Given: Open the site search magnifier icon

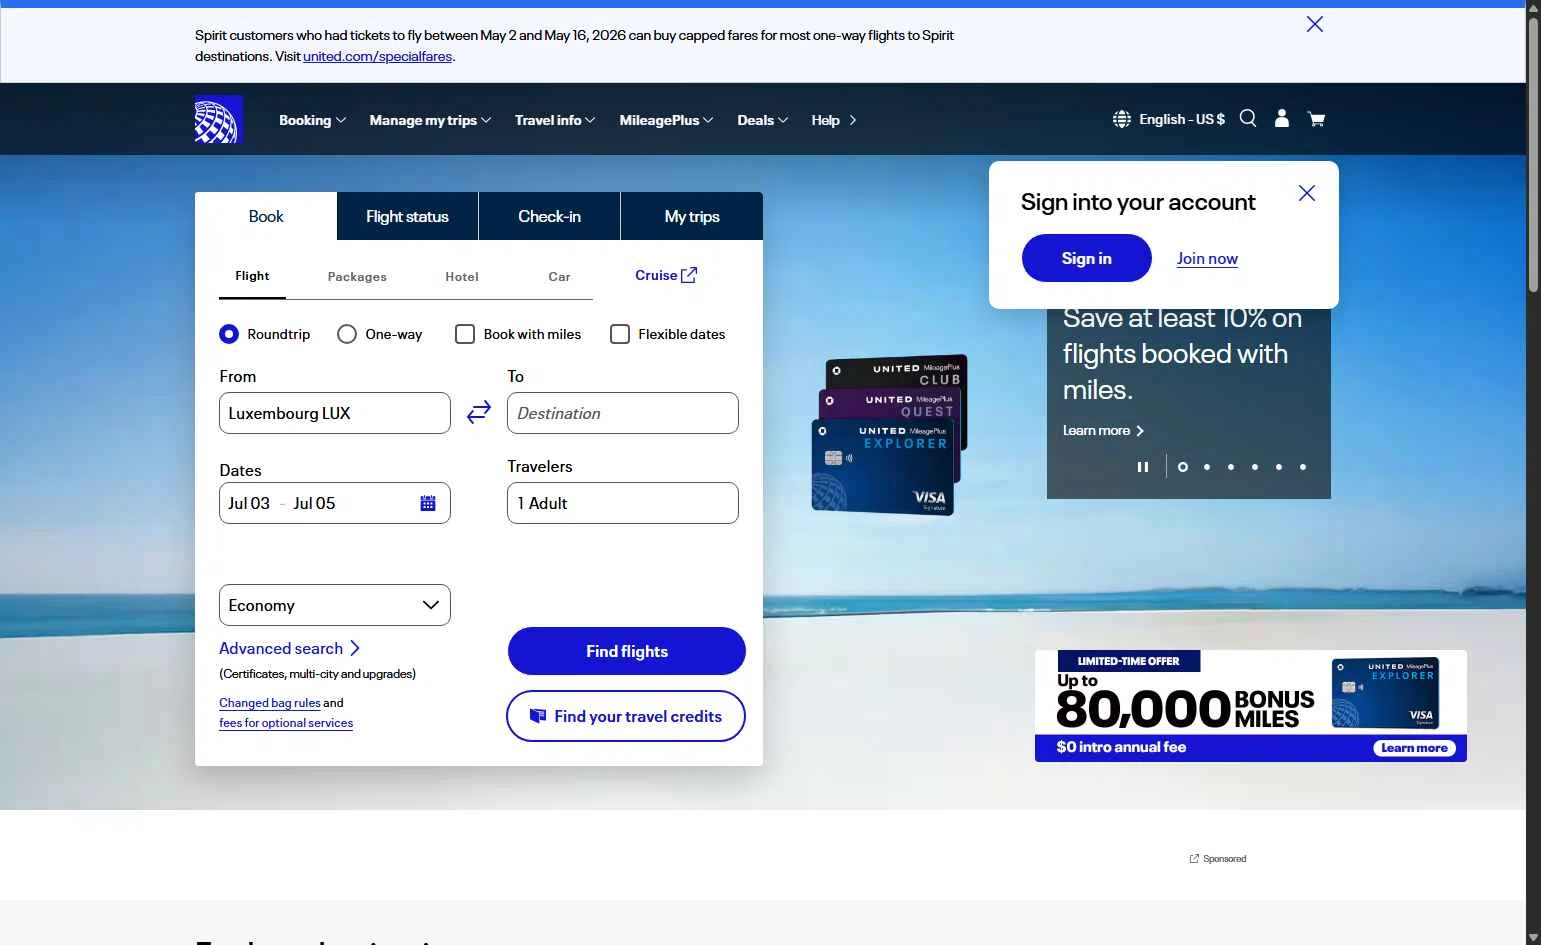Looking at the screenshot, I should (x=1248, y=118).
